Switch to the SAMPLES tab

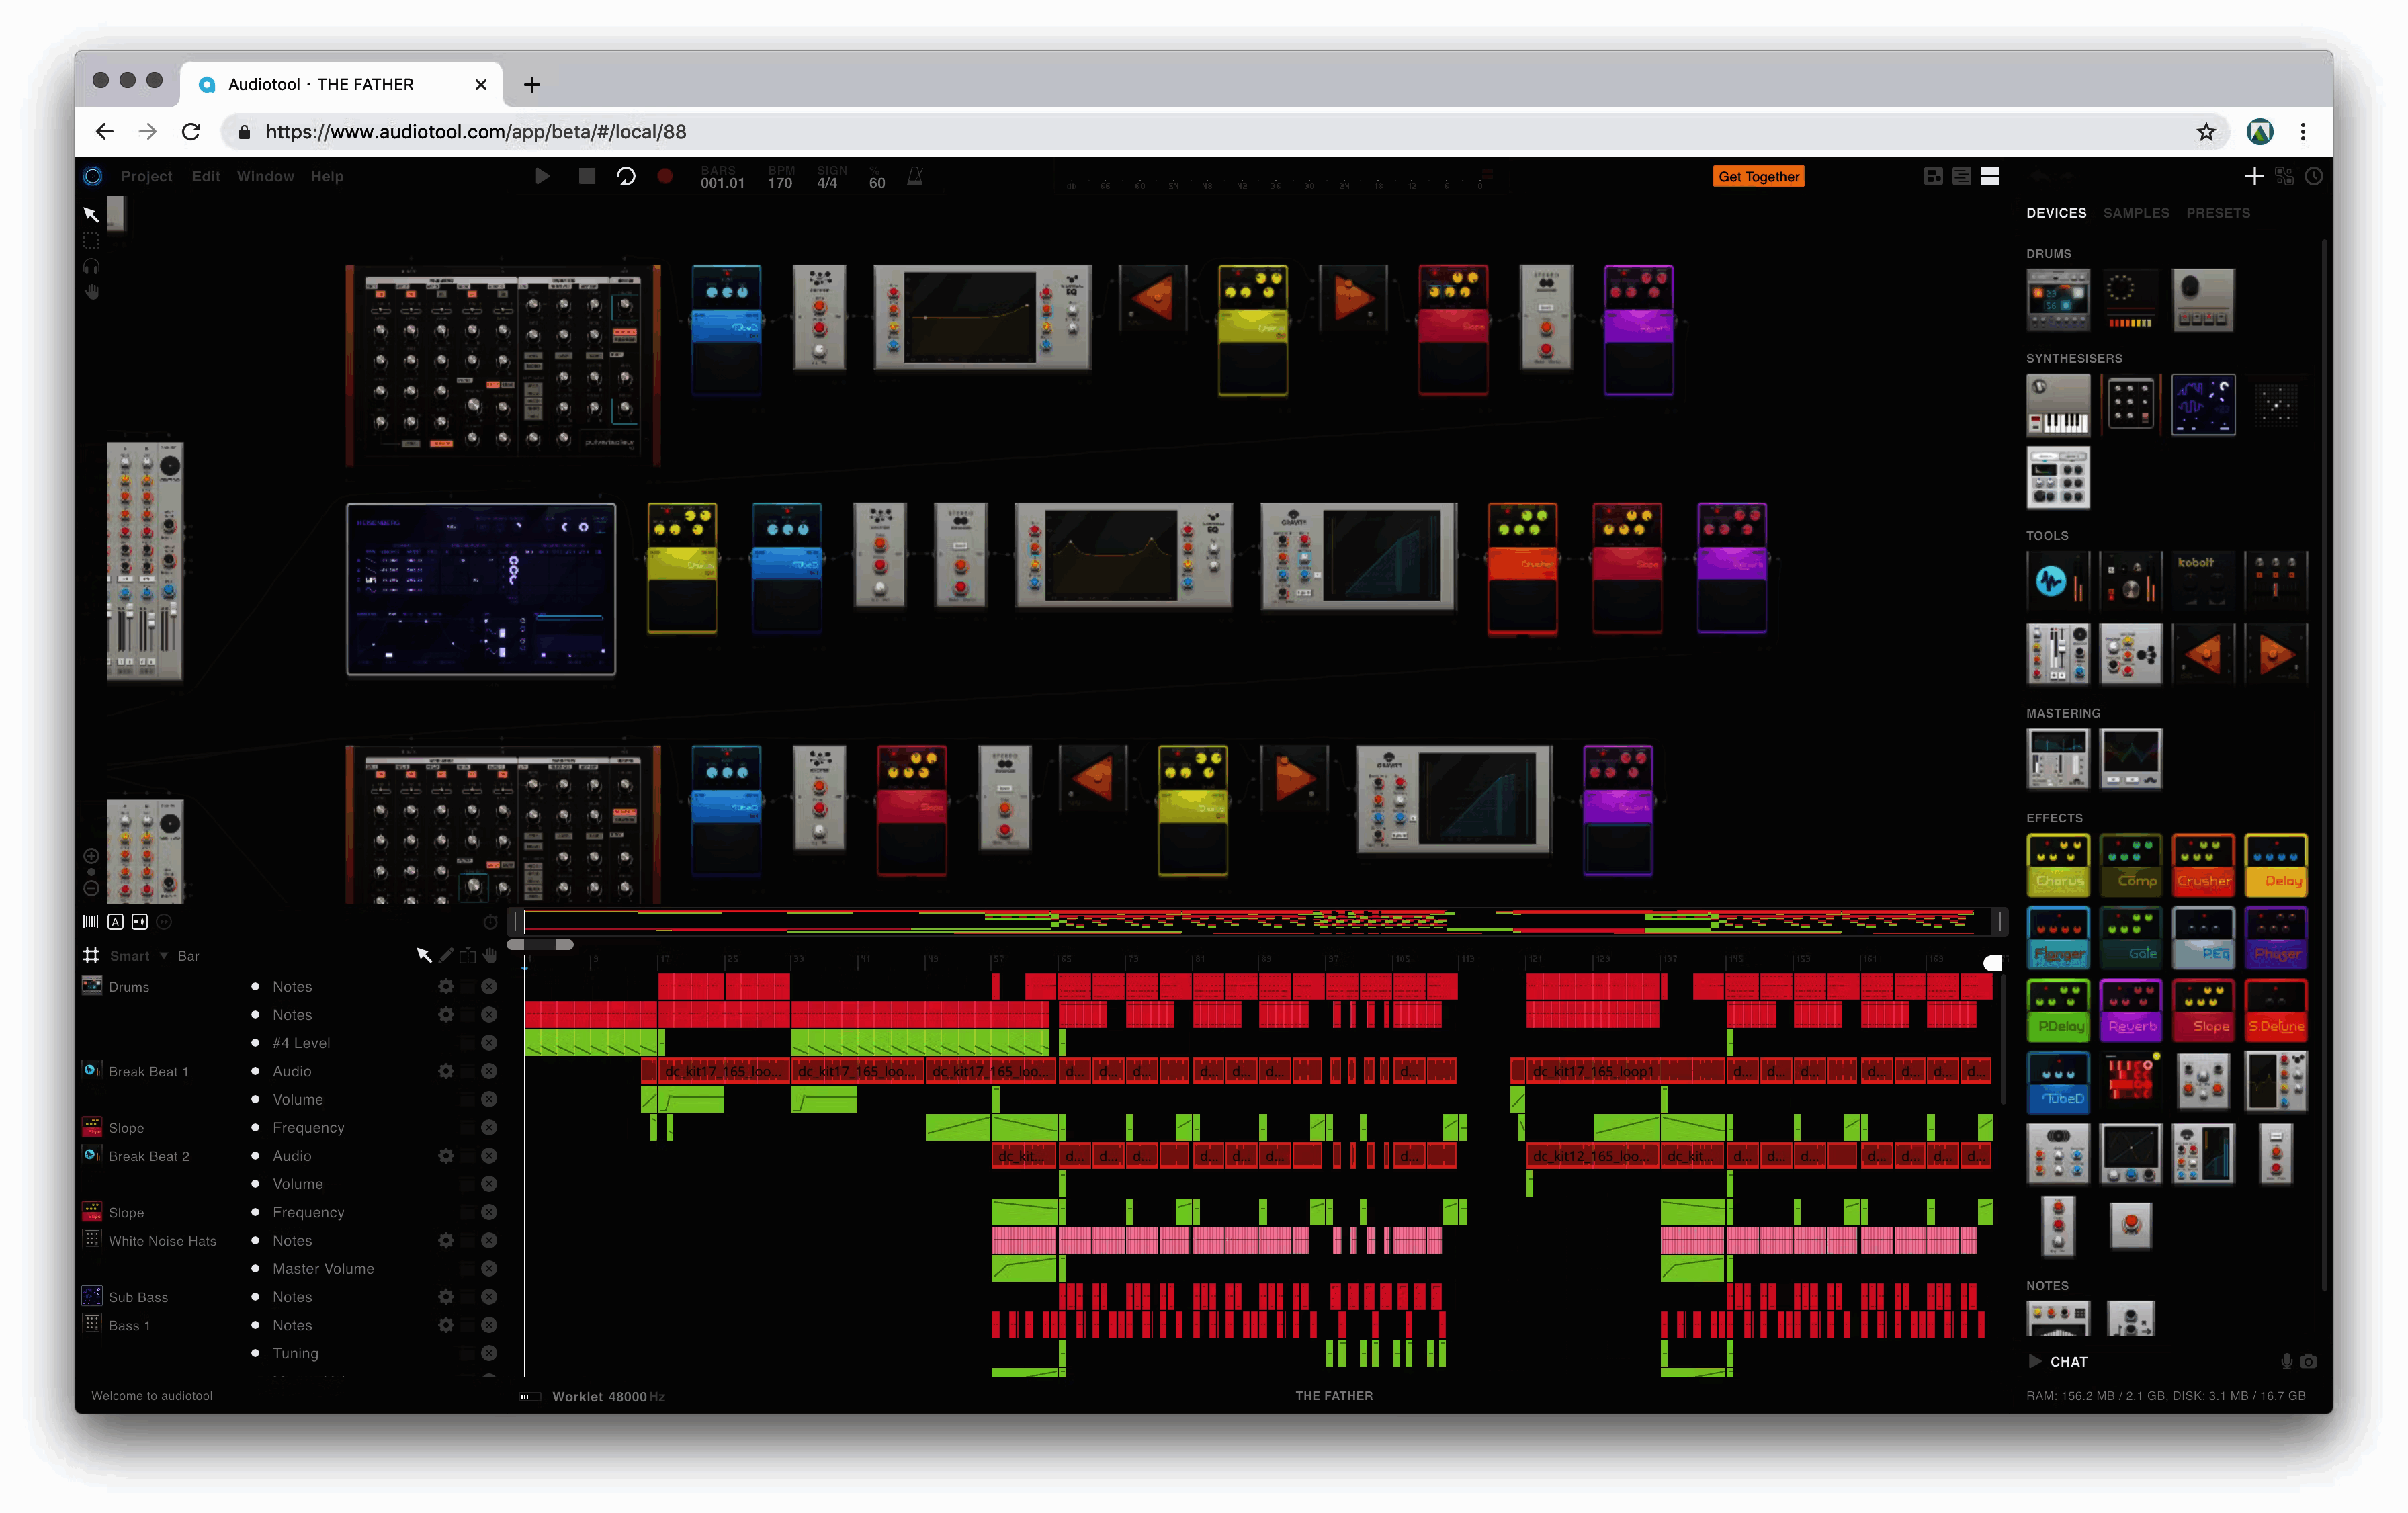[2136, 212]
